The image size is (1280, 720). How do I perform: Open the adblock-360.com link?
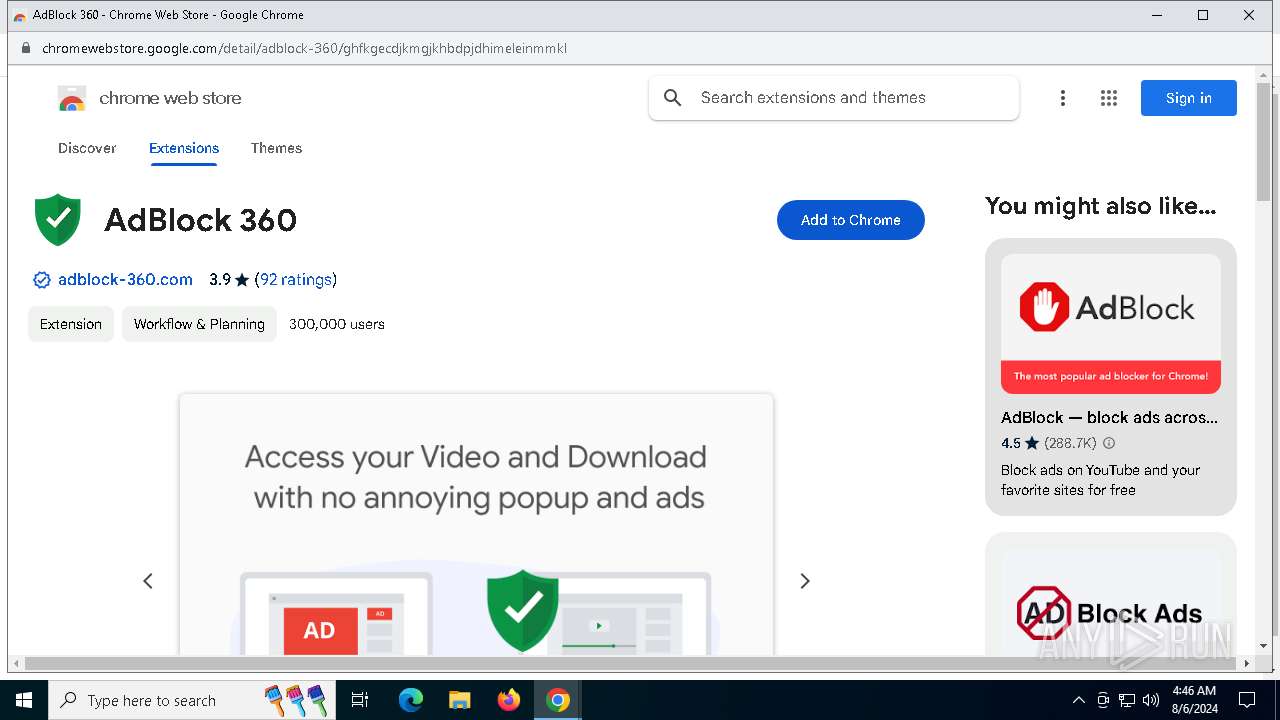coord(125,280)
